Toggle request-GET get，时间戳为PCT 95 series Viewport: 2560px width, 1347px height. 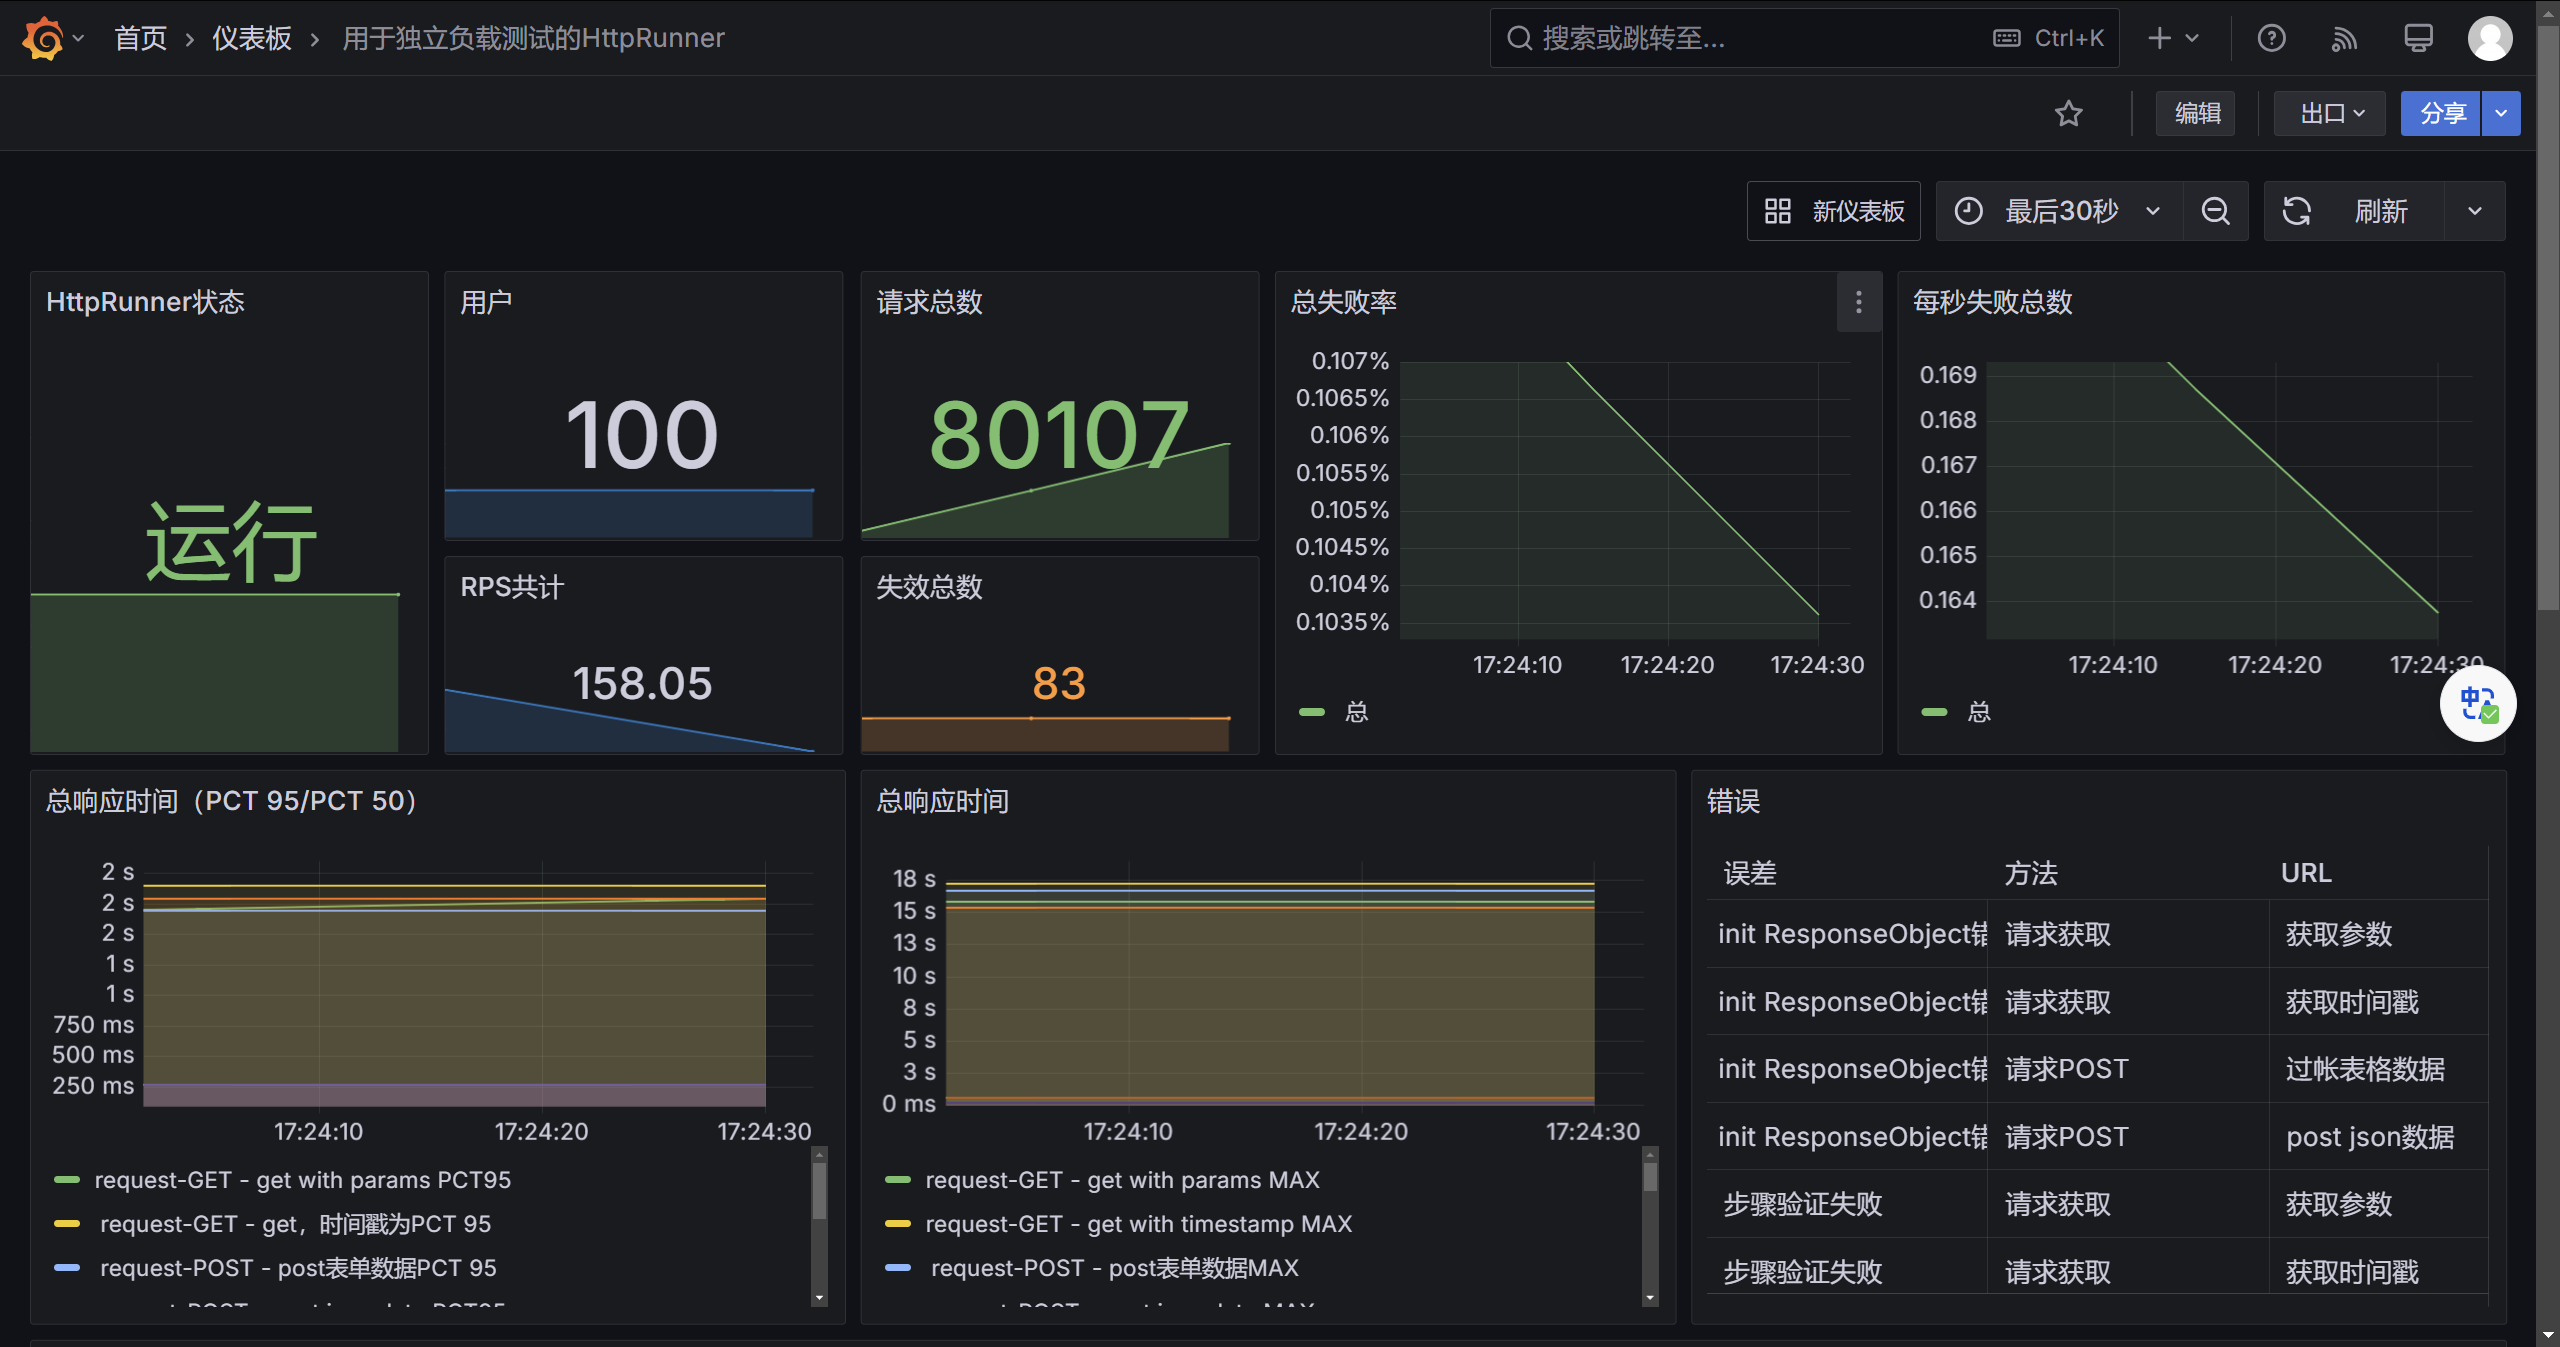296,1224
